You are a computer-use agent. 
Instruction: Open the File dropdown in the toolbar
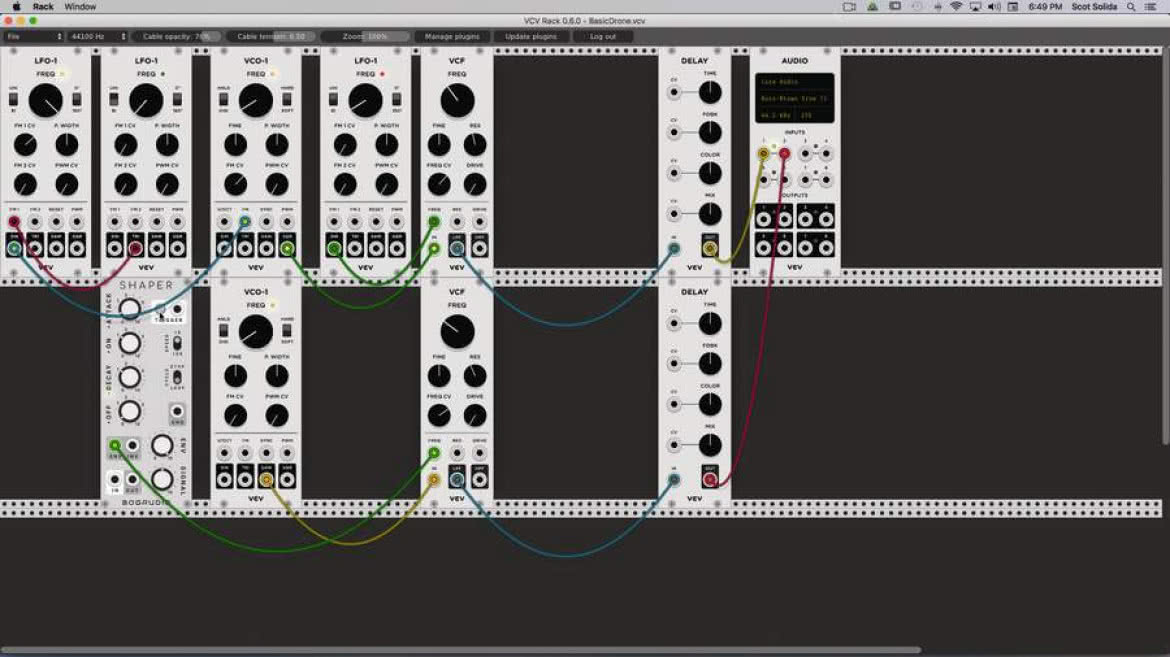34,36
